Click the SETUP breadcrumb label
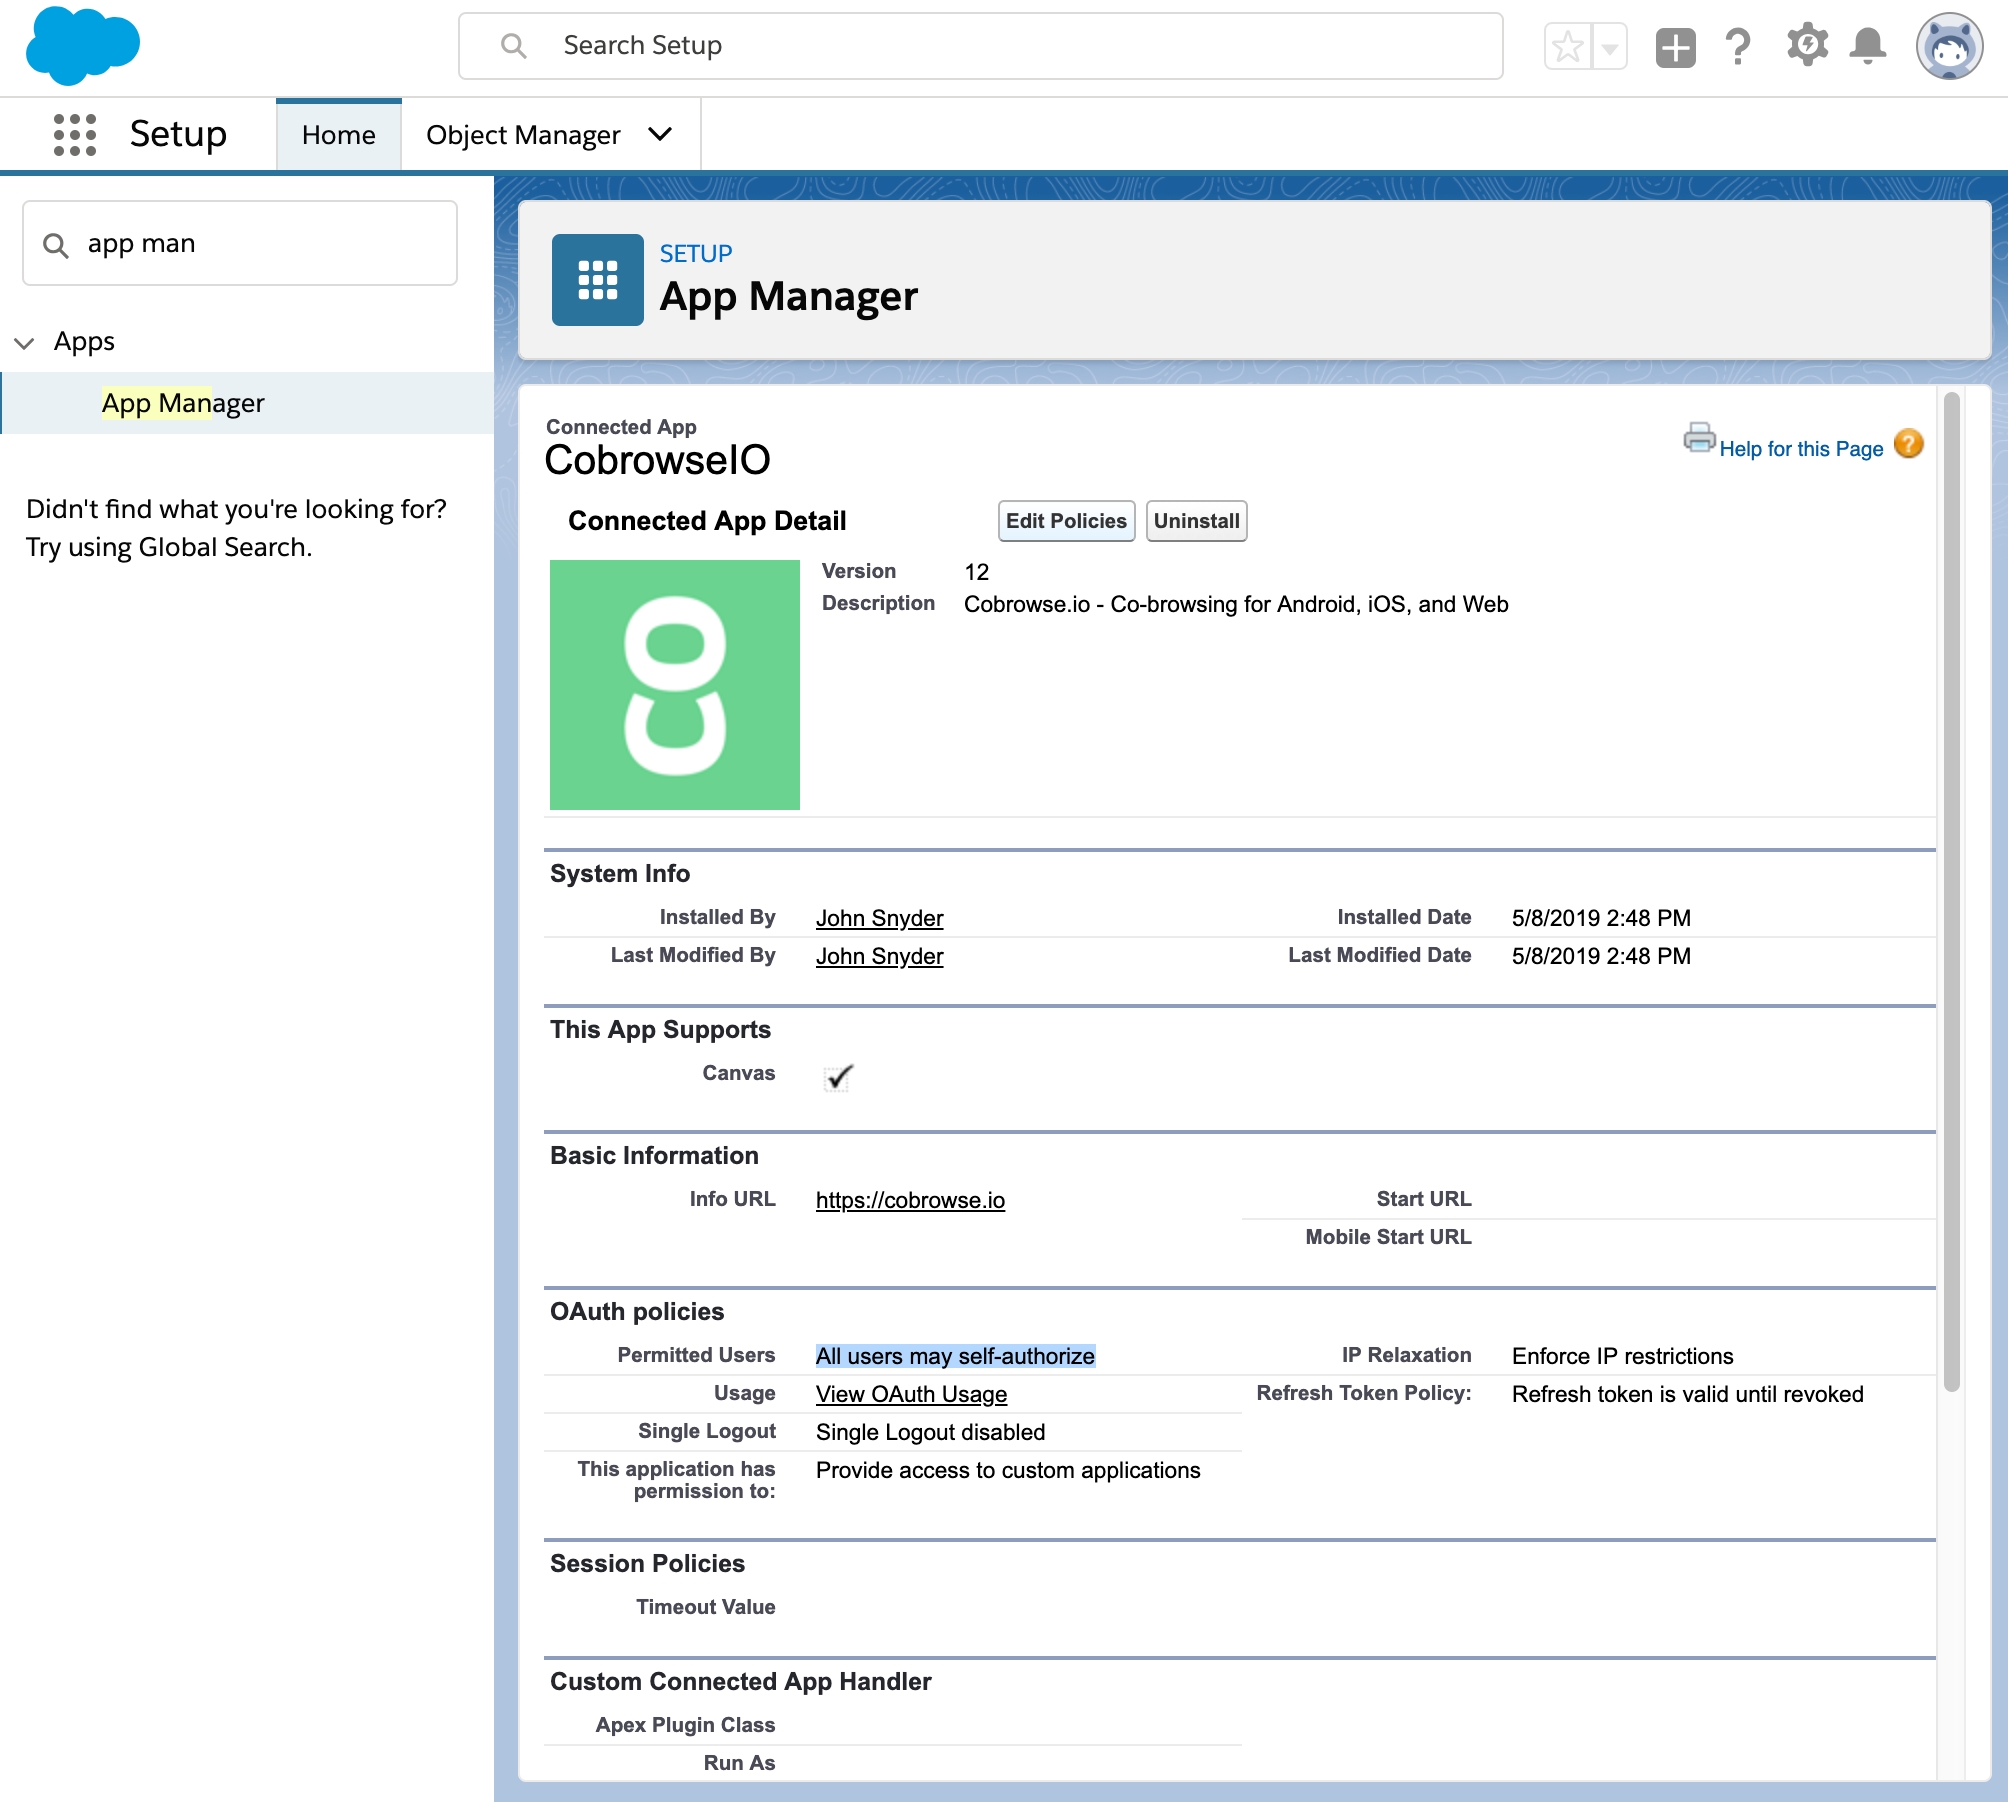 tap(696, 254)
